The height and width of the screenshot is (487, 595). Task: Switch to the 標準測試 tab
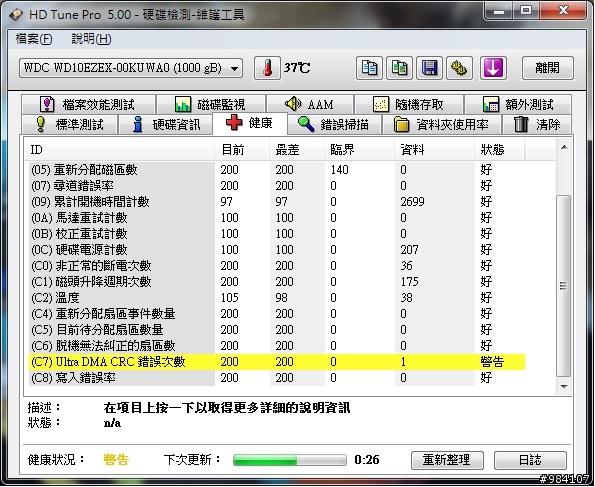click(x=69, y=125)
